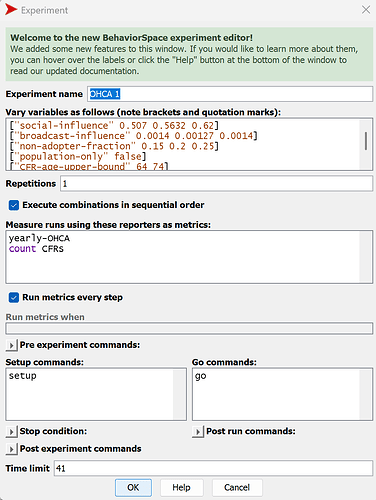This screenshot has width=376, height=500.
Task: Expand Pre experiment commands section
Action: tap(11, 345)
